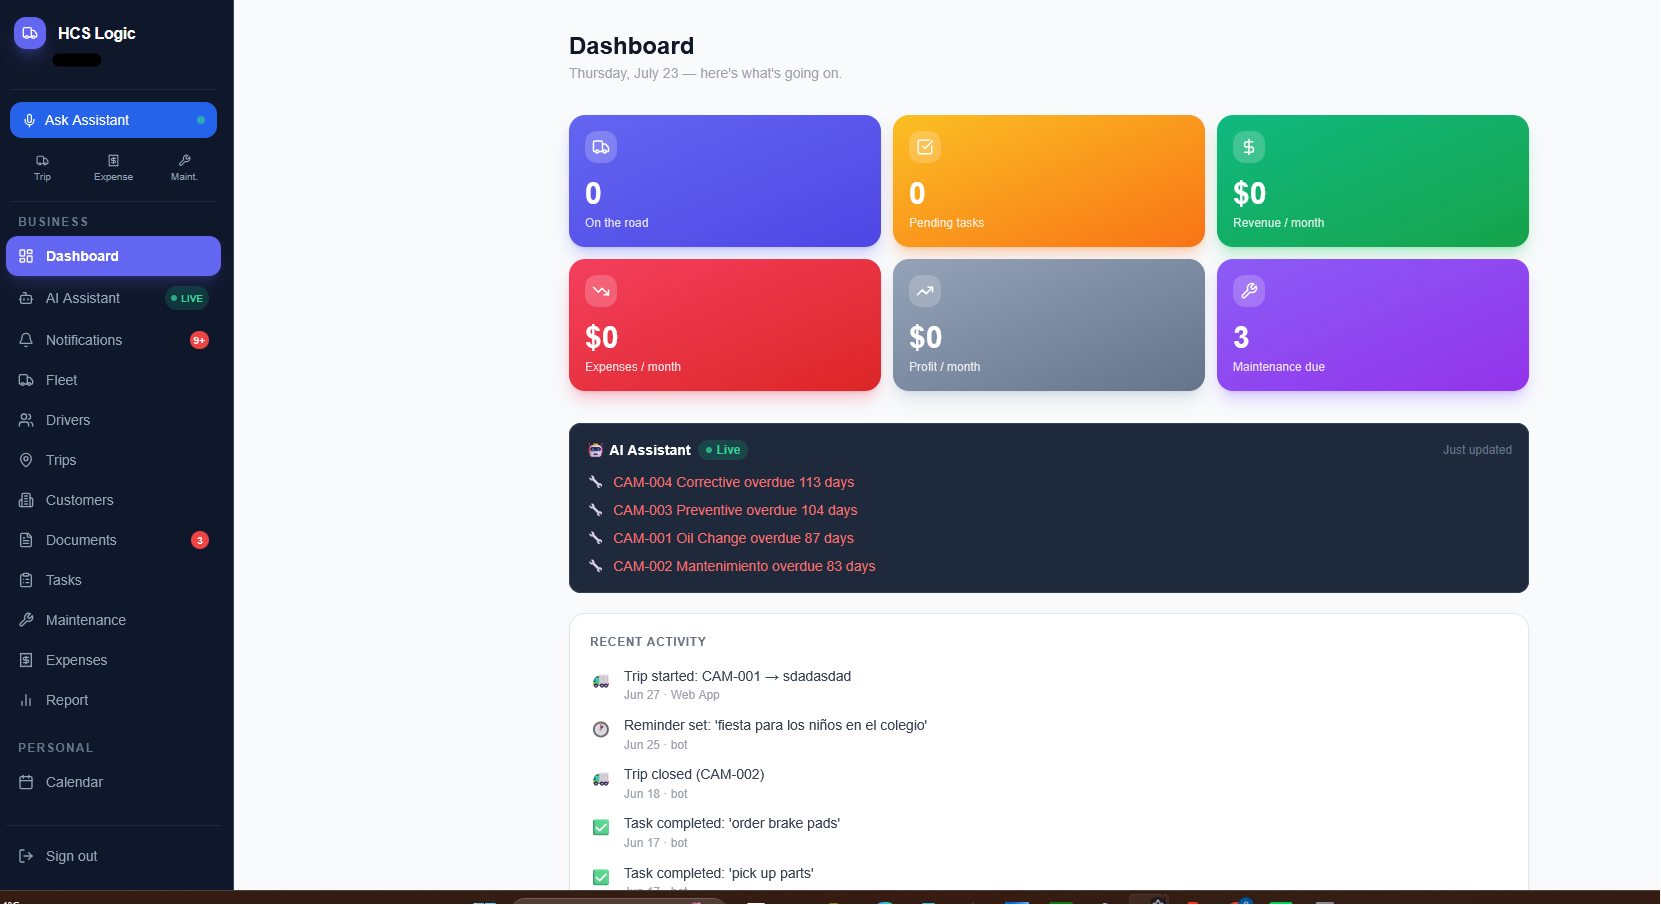Click the downward trend icon on the Expenses card
Screen dimensions: 1661x905
(601, 291)
